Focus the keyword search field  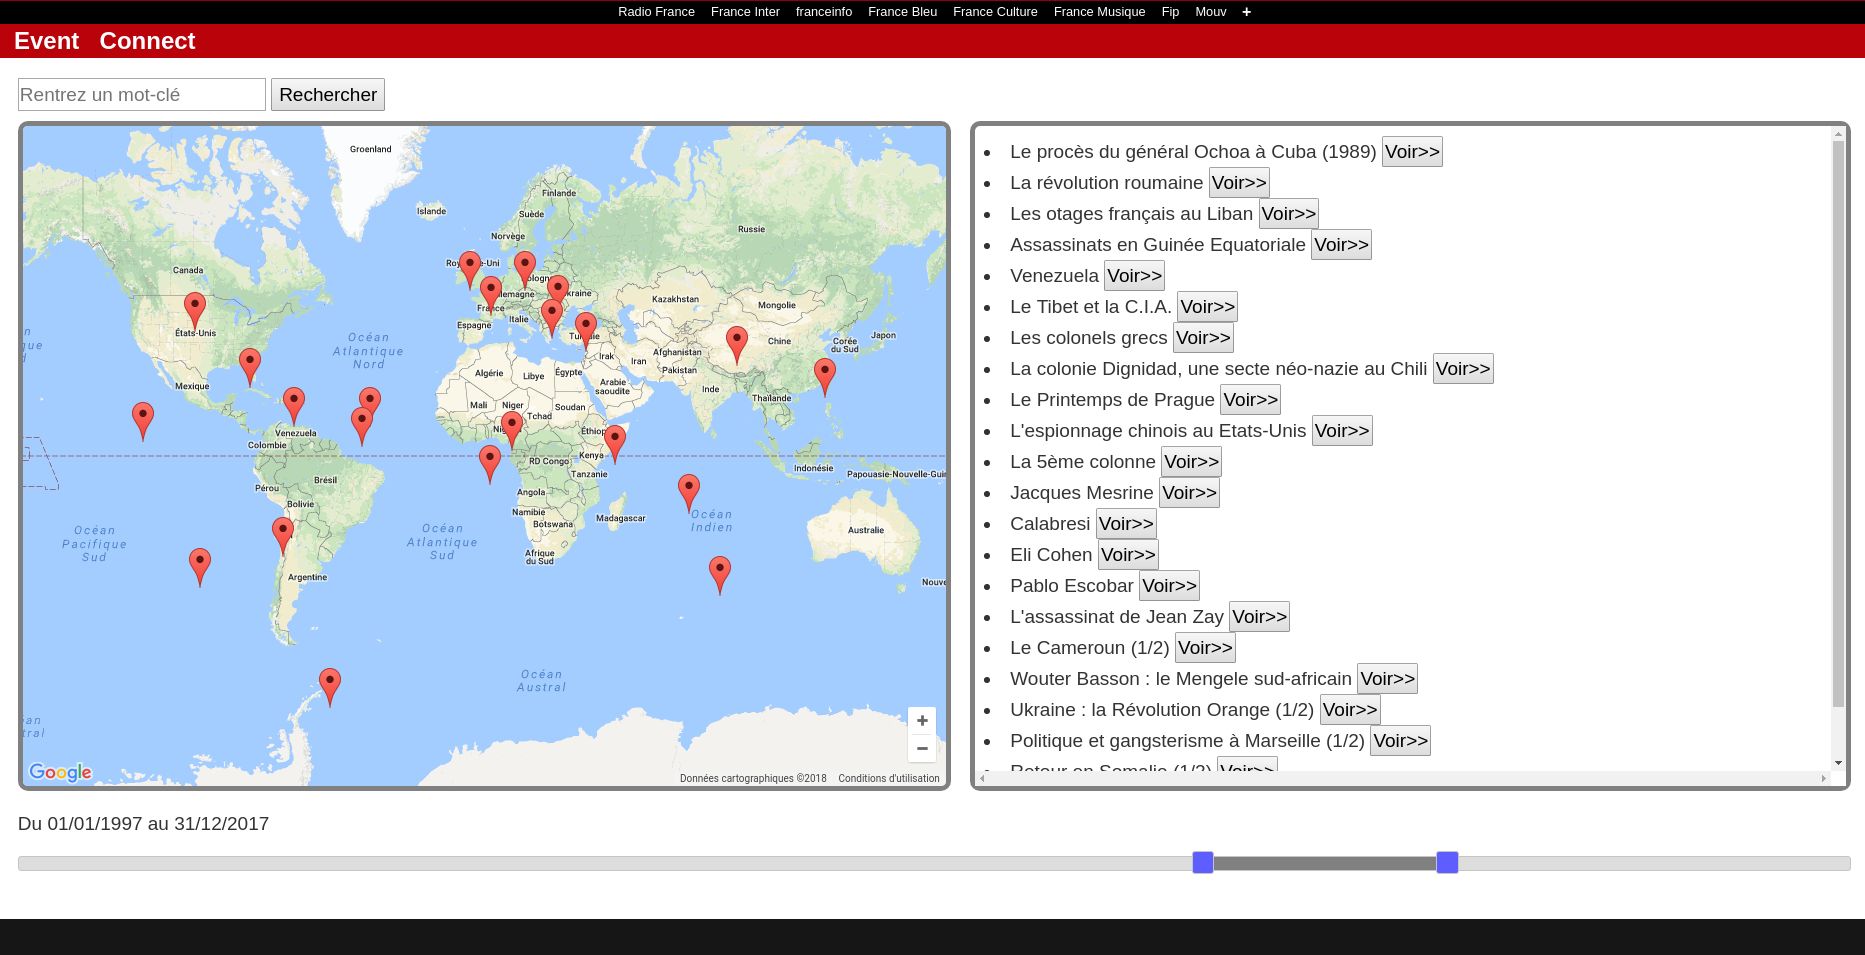[x=142, y=95]
